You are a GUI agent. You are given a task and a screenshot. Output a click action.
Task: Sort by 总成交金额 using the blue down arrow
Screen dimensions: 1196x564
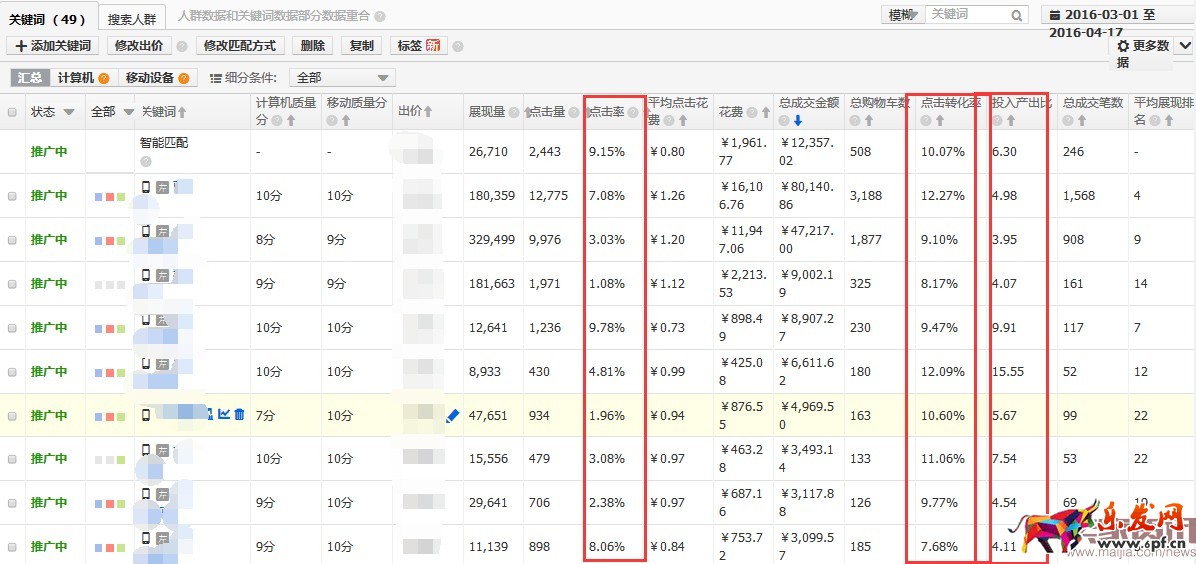(x=798, y=120)
